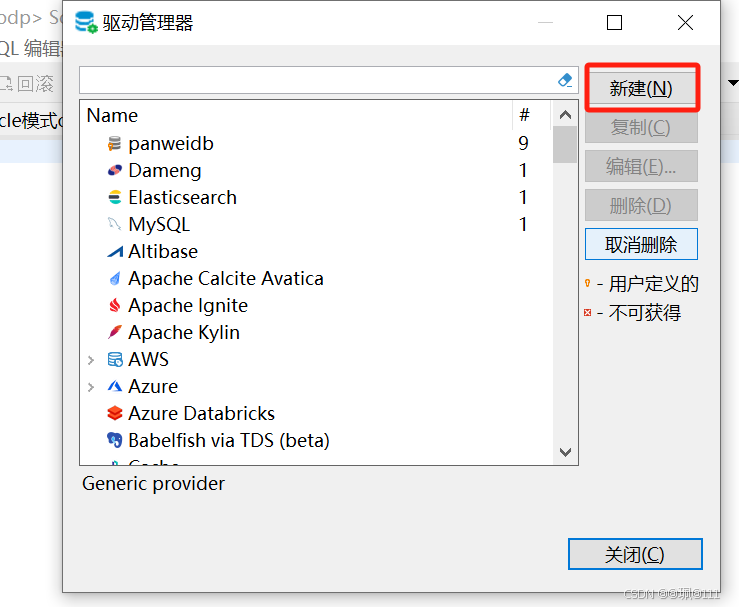This screenshot has height=607, width=739.
Task: Click the Babelfish via TDS icon
Action: (x=115, y=440)
